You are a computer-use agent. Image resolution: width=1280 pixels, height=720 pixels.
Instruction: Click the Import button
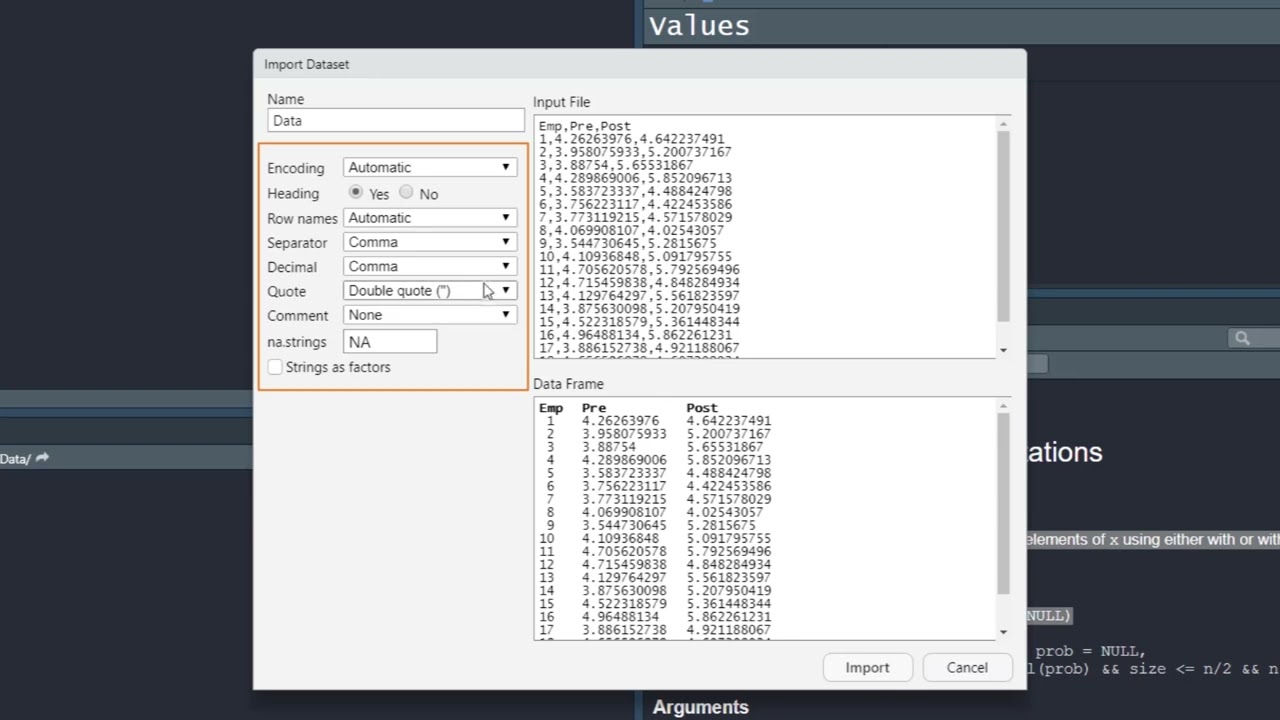867,667
